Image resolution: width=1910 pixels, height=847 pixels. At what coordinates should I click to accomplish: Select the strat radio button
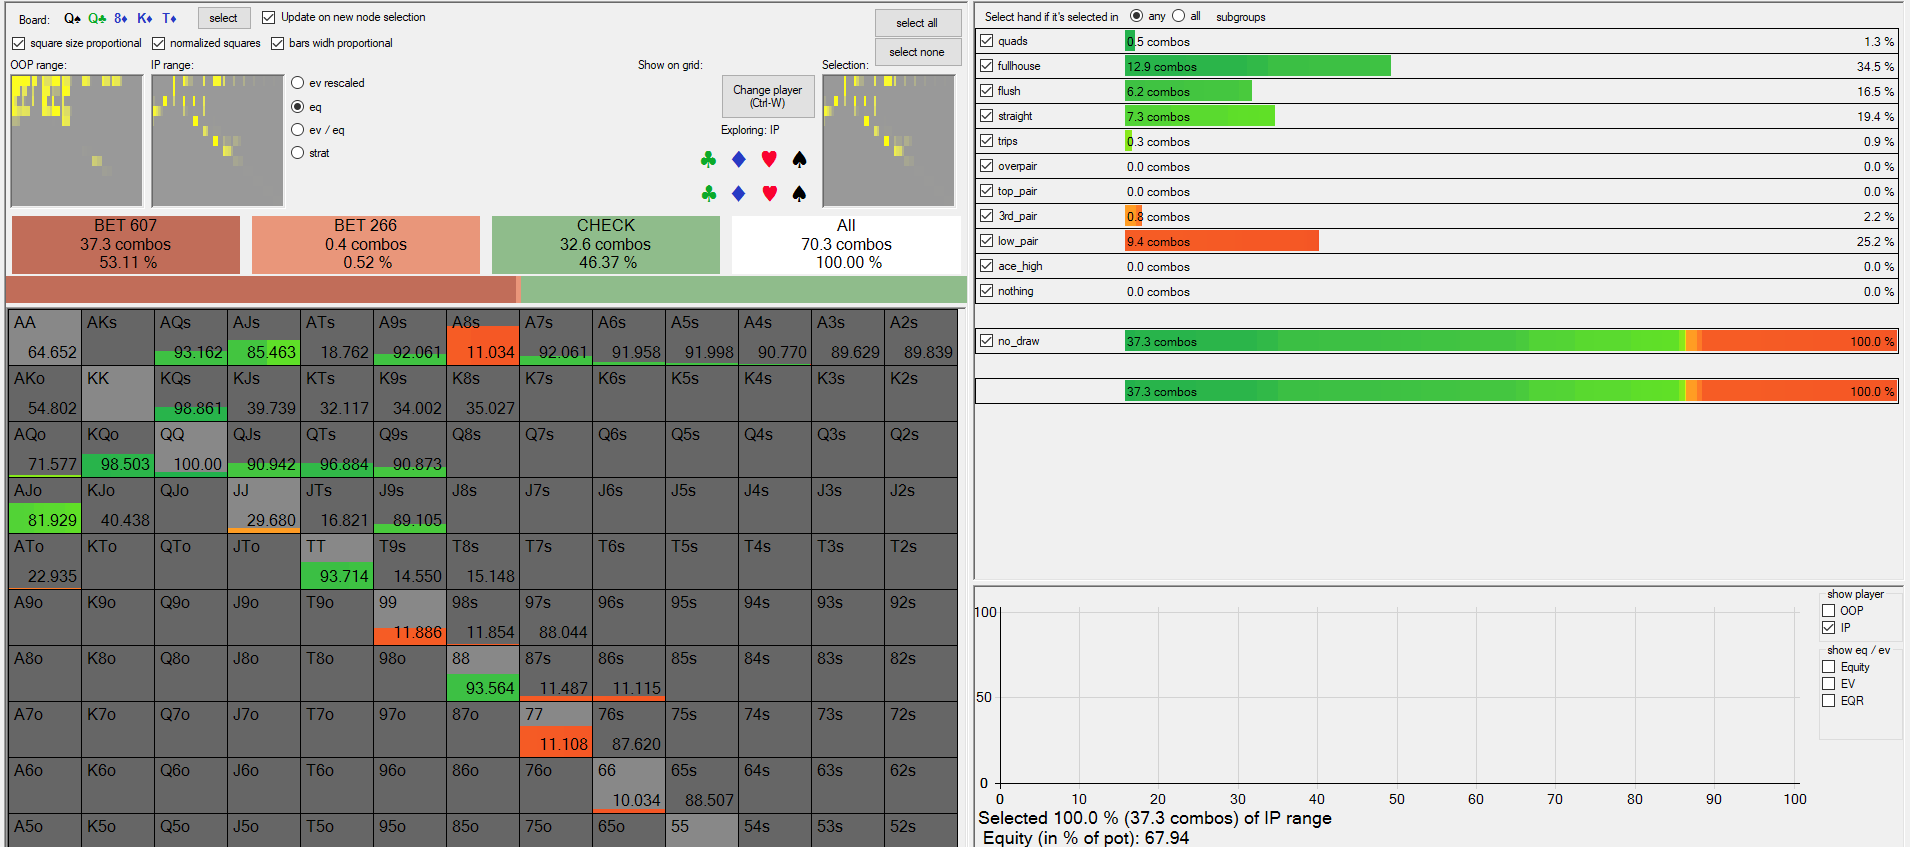(298, 153)
